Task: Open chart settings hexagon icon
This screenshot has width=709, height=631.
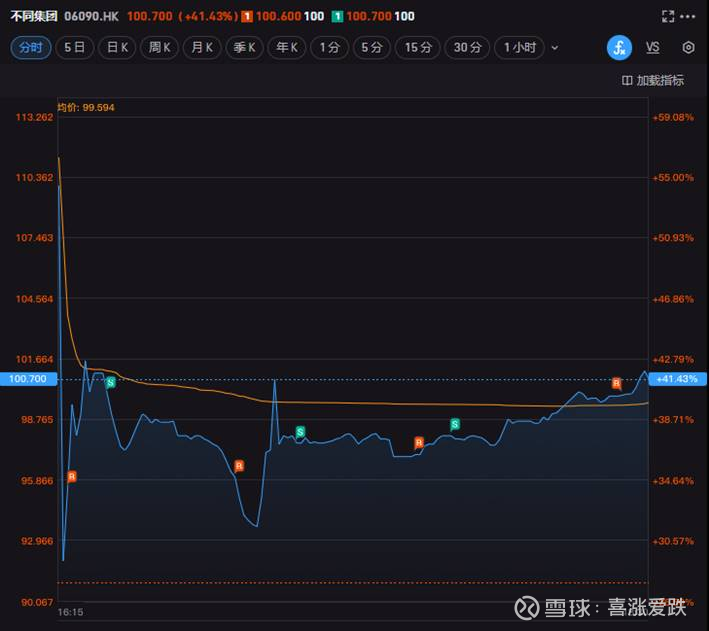Action: pyautogui.click(x=688, y=47)
